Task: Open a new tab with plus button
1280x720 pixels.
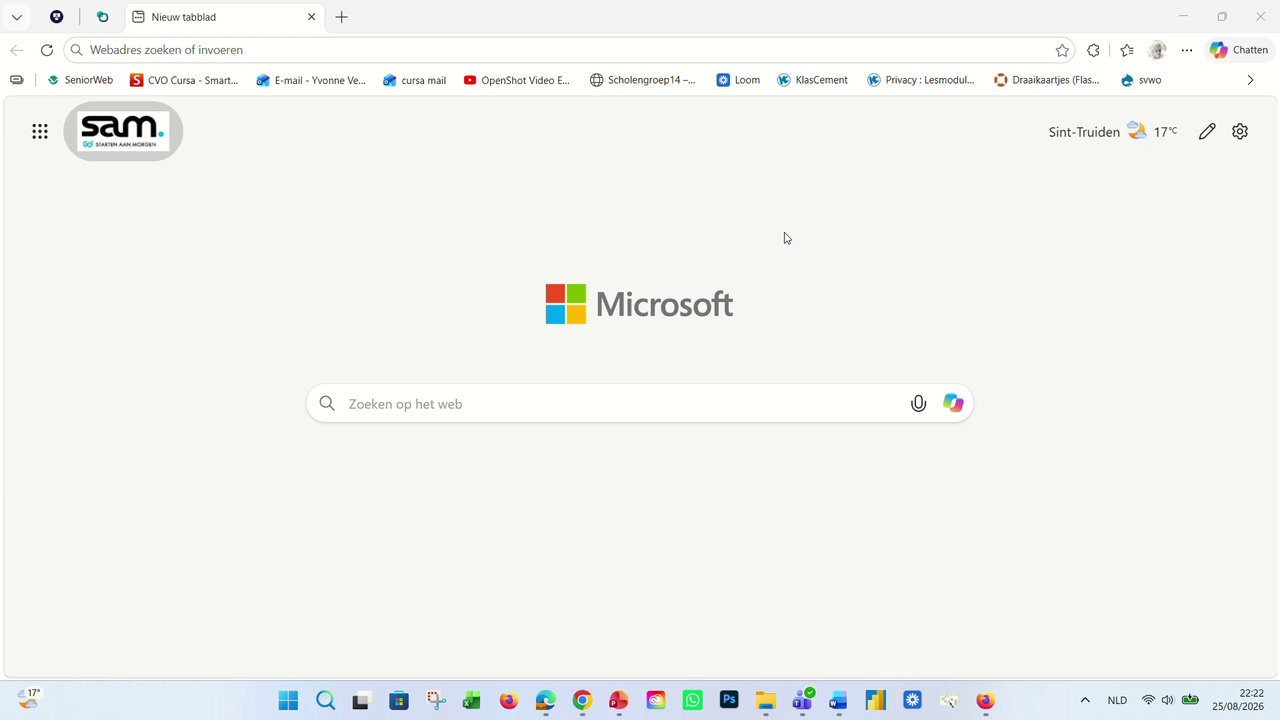Action: click(342, 17)
